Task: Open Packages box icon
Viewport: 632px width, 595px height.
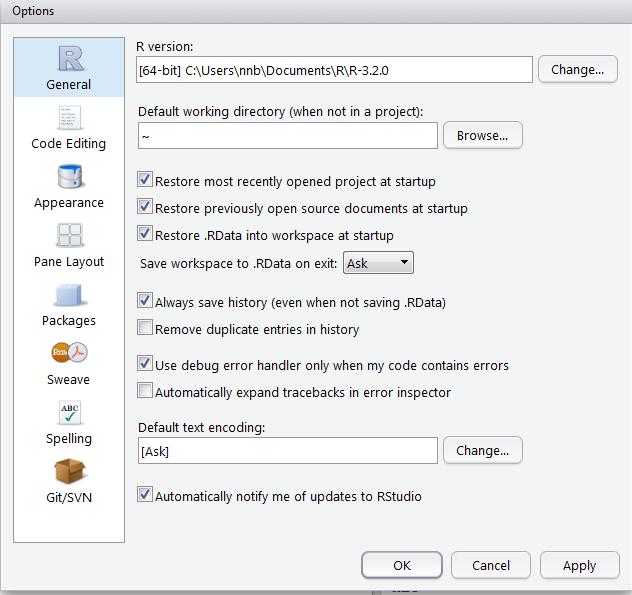Action: (x=68, y=295)
